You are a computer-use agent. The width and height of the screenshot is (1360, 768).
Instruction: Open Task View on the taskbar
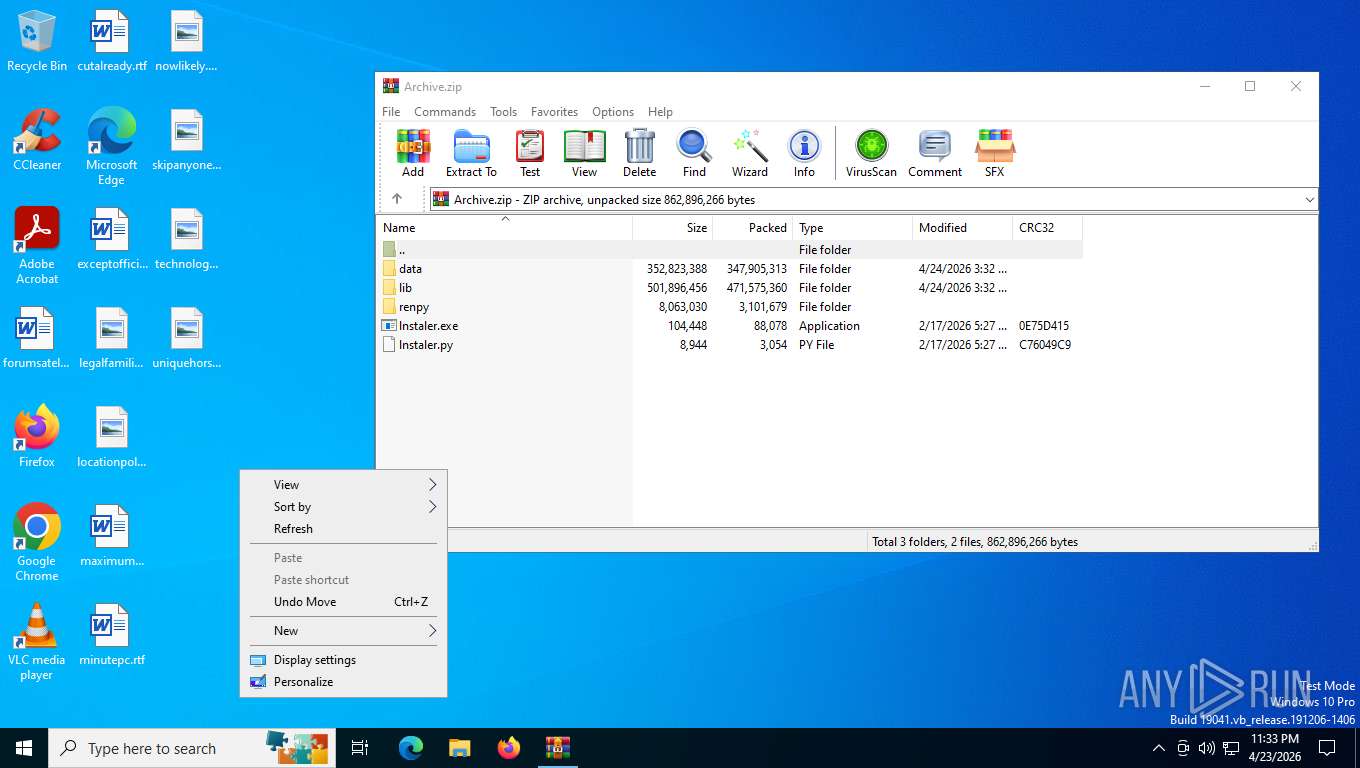coord(360,748)
